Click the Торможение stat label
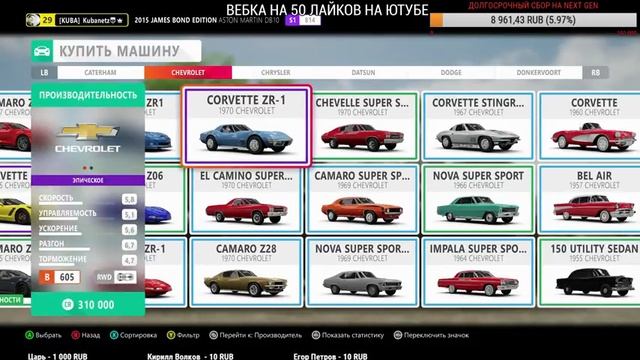Image resolution: width=640 pixels, height=360 pixels. coord(62,259)
